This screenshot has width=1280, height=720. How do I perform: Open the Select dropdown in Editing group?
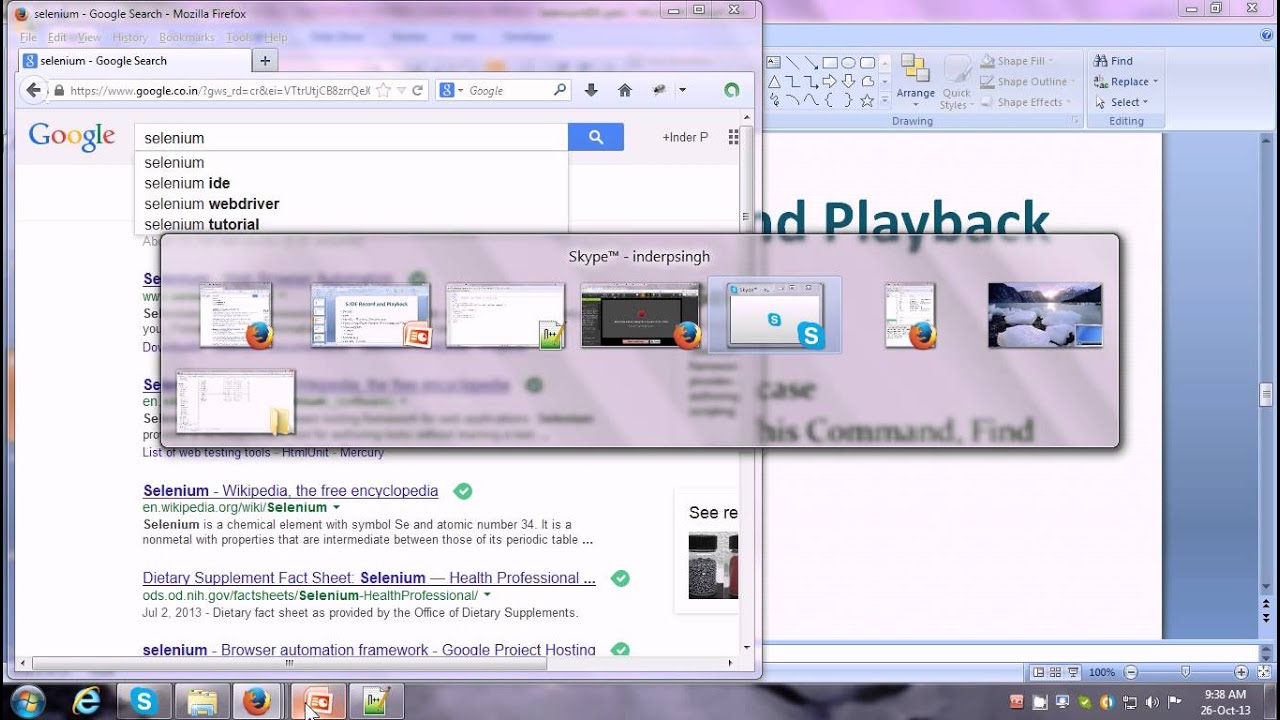click(x=1129, y=102)
